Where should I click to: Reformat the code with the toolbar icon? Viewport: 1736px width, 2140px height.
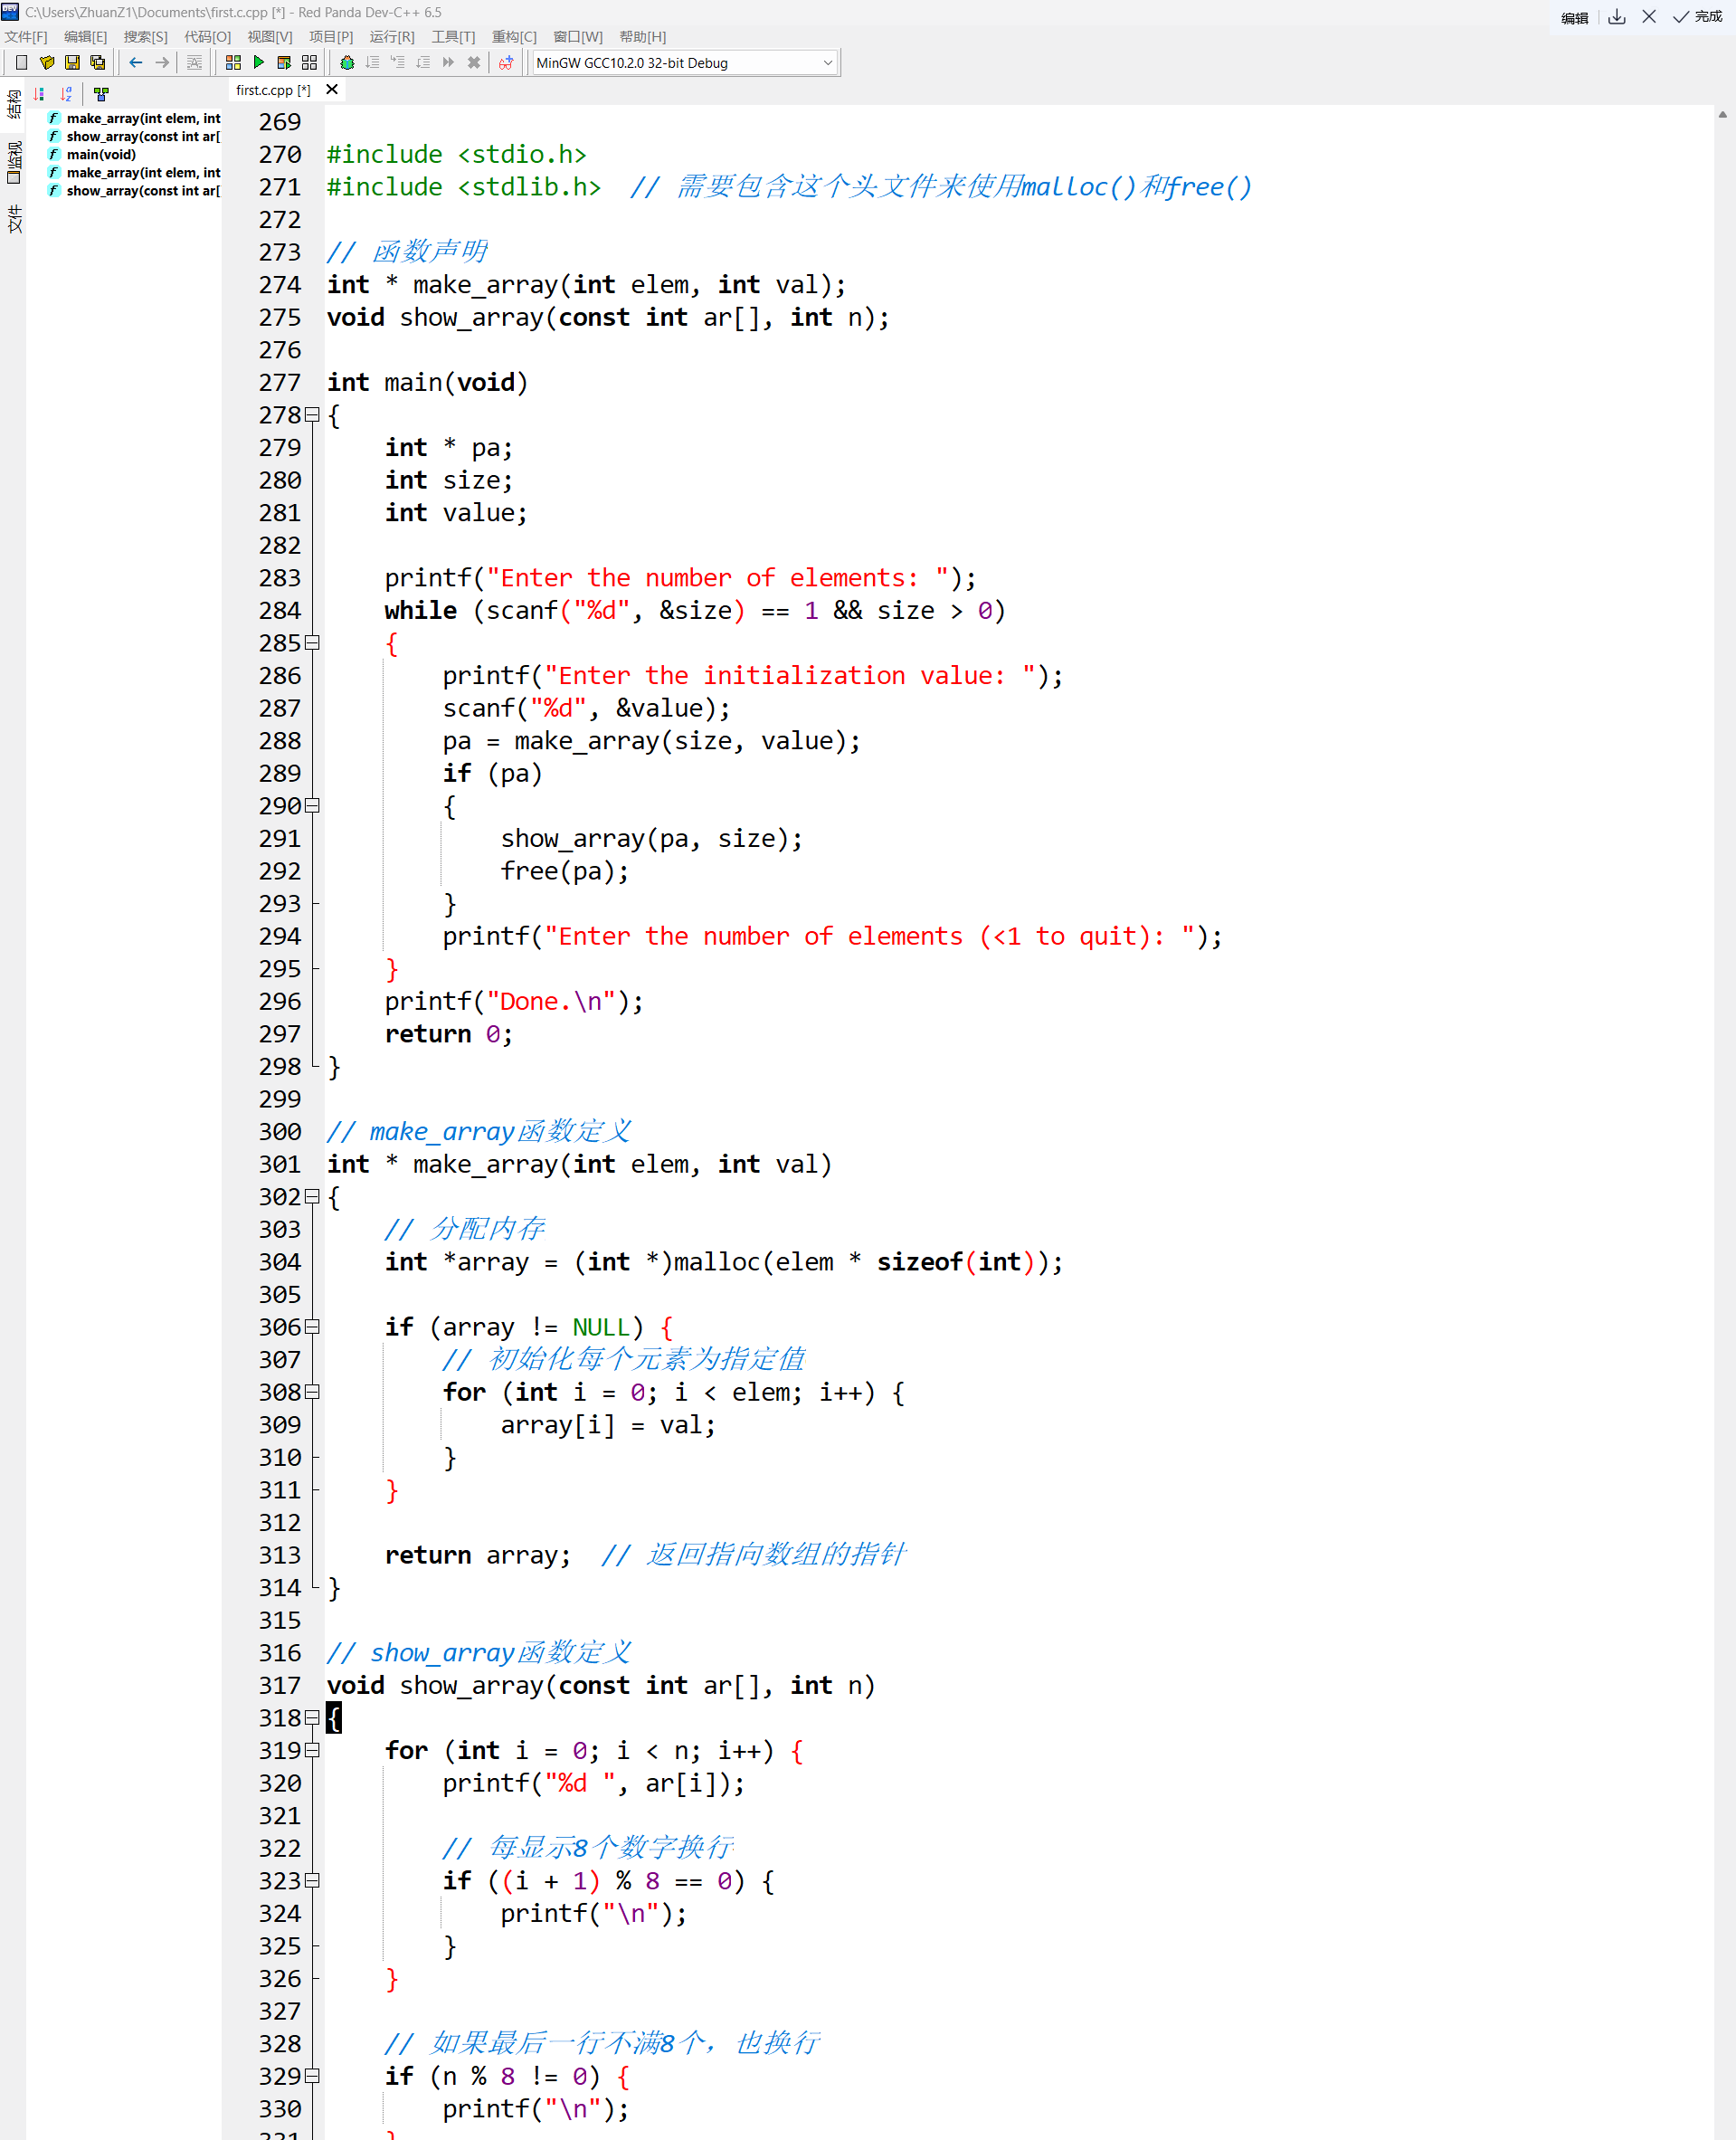coord(195,63)
